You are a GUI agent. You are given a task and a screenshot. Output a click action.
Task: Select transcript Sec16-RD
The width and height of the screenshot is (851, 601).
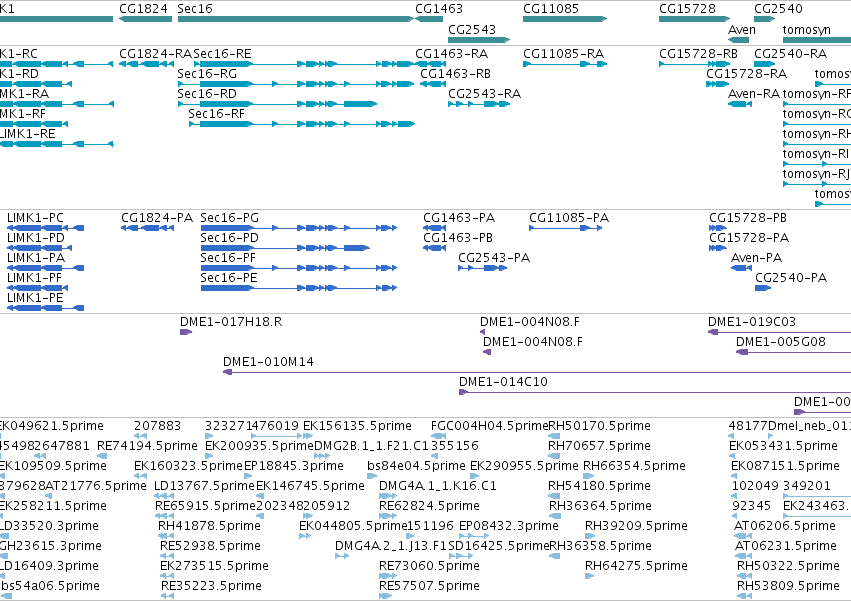(207, 94)
